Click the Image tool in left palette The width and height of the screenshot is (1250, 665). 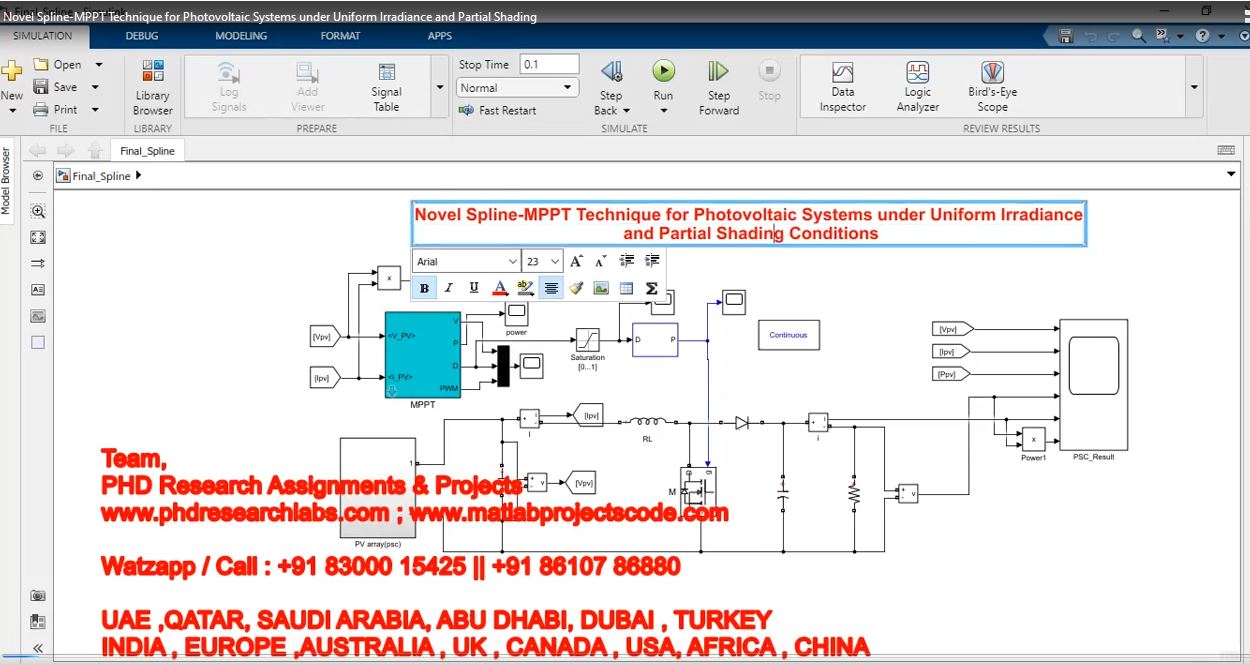tap(38, 315)
